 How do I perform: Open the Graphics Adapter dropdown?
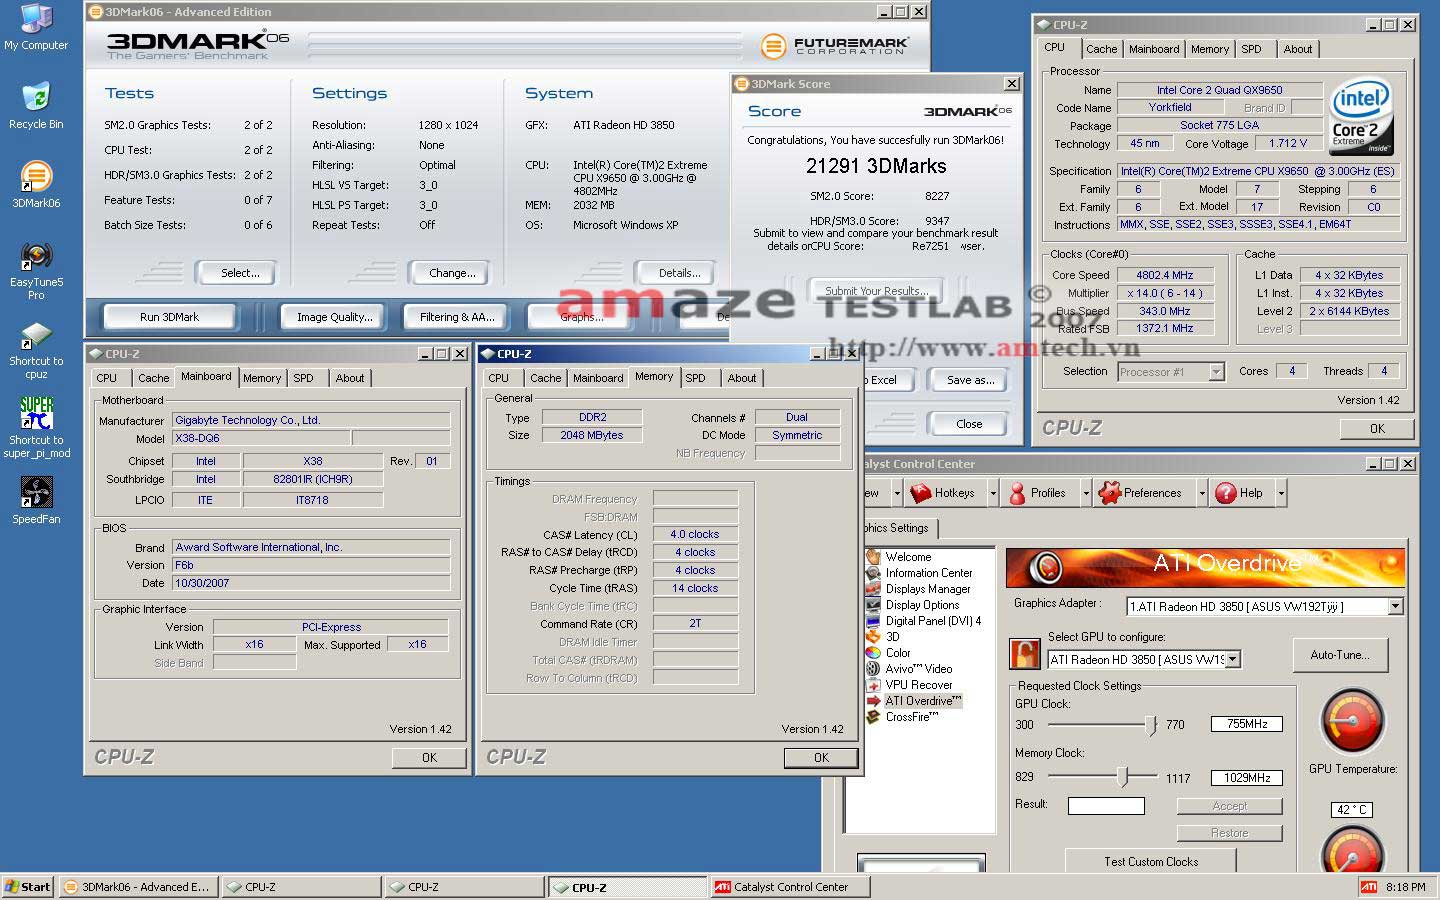tap(1395, 606)
